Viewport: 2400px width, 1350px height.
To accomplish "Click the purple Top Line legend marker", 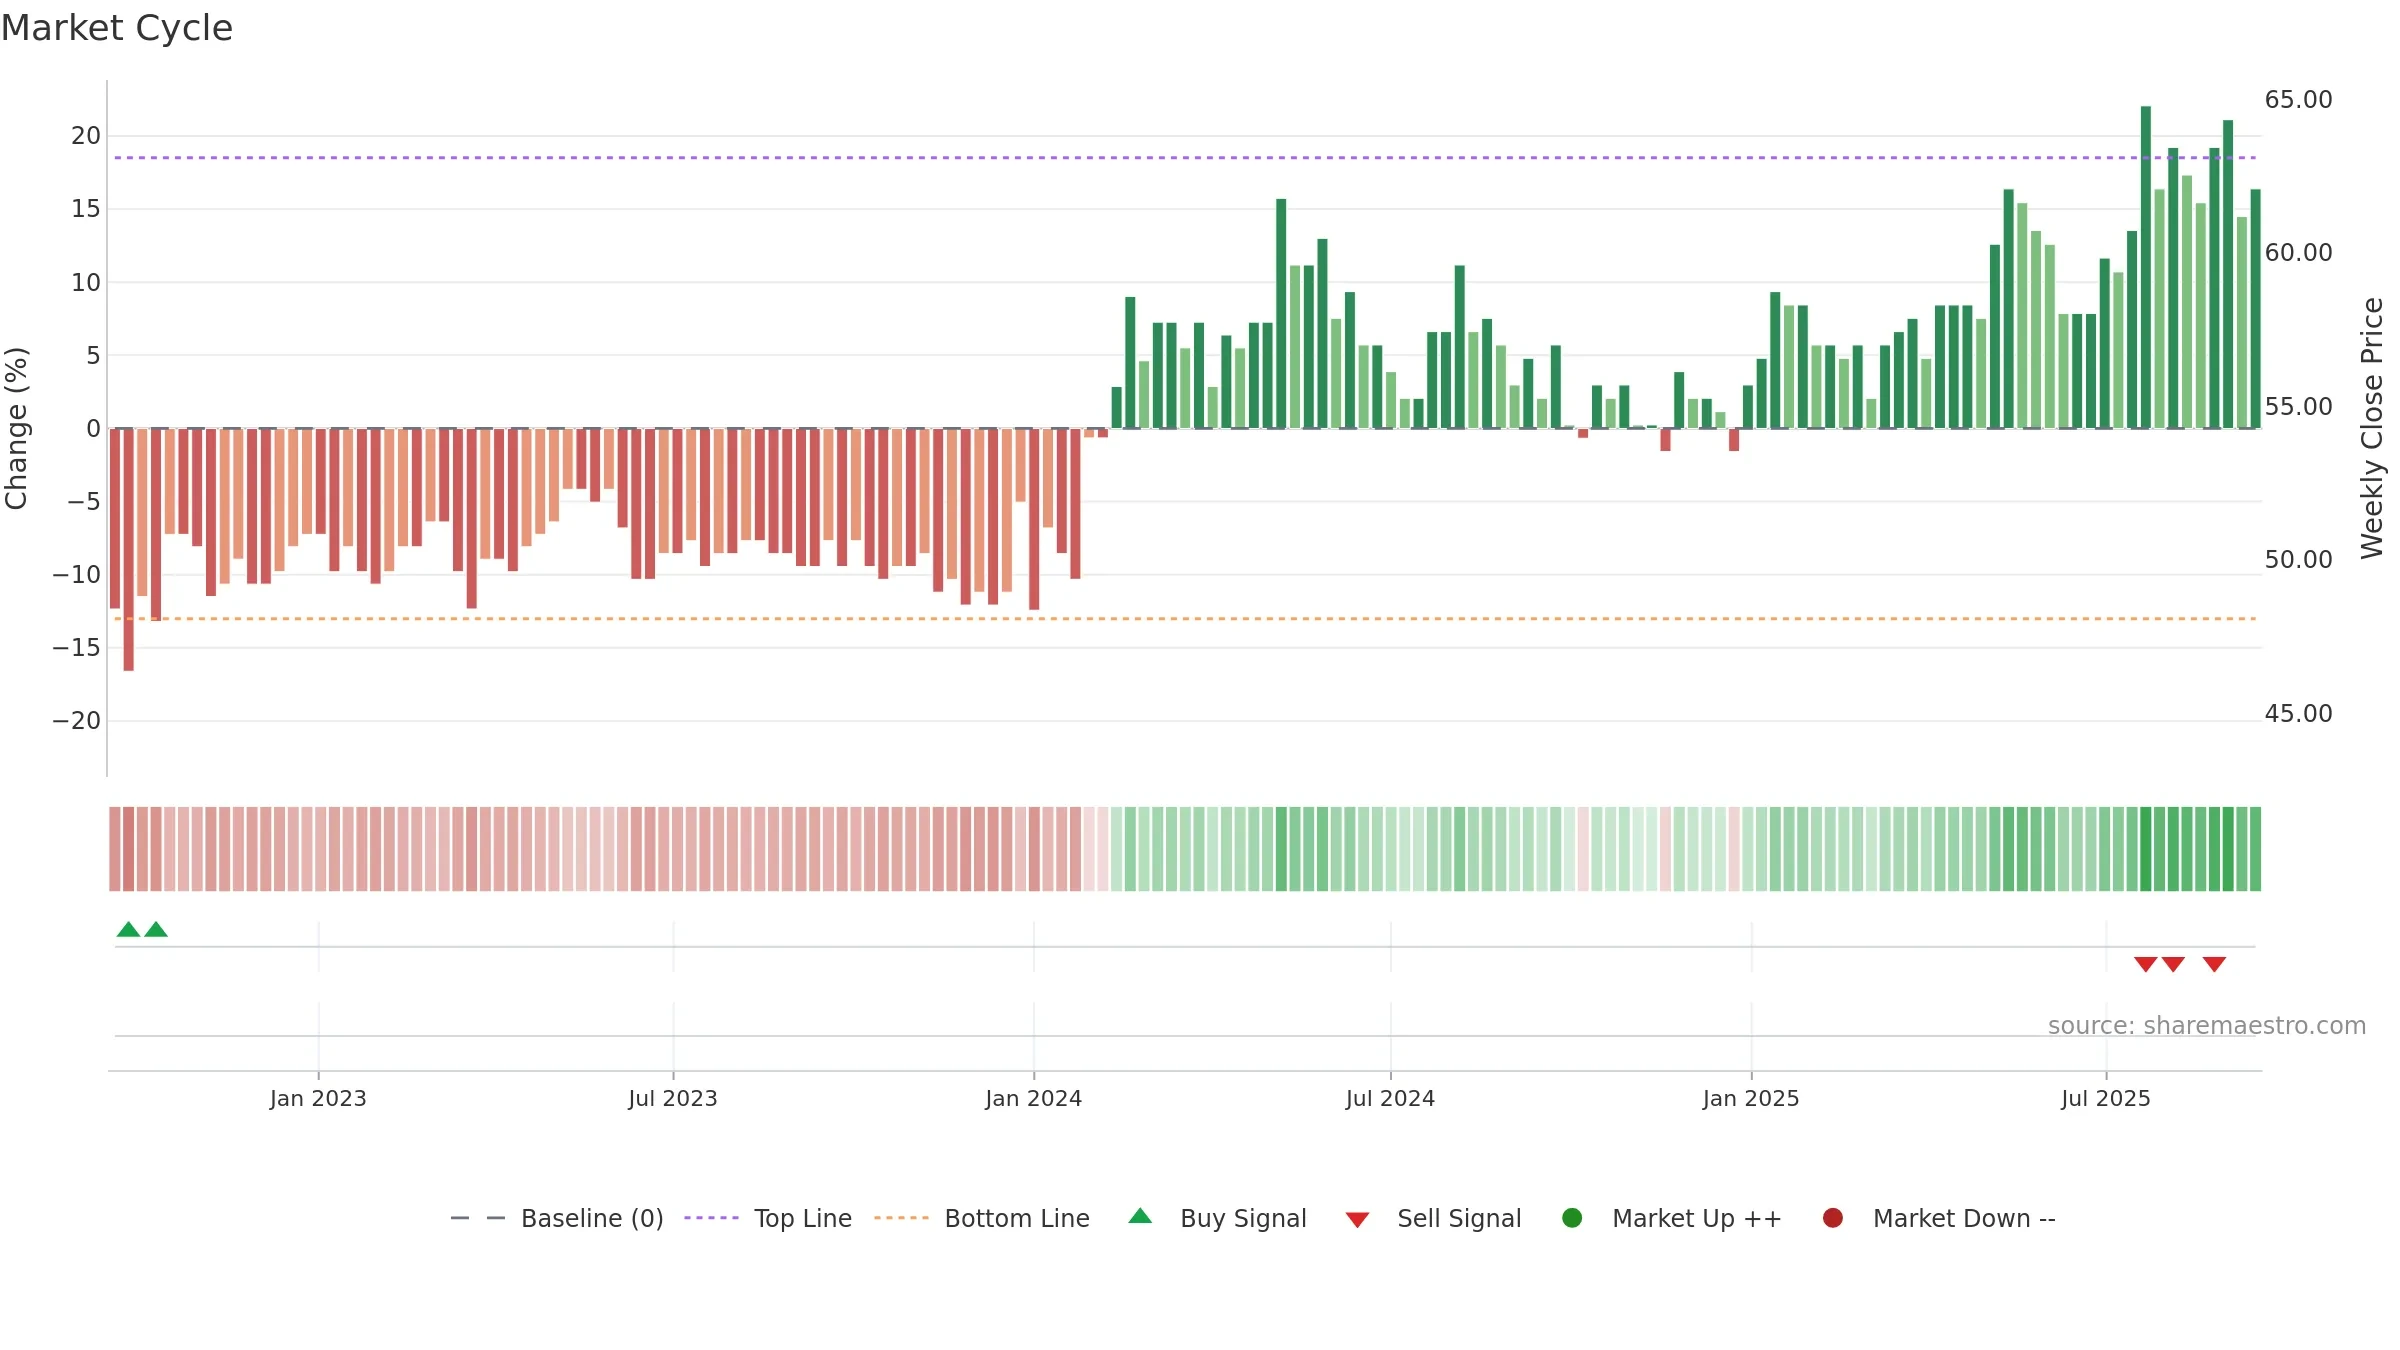I will (x=711, y=1218).
